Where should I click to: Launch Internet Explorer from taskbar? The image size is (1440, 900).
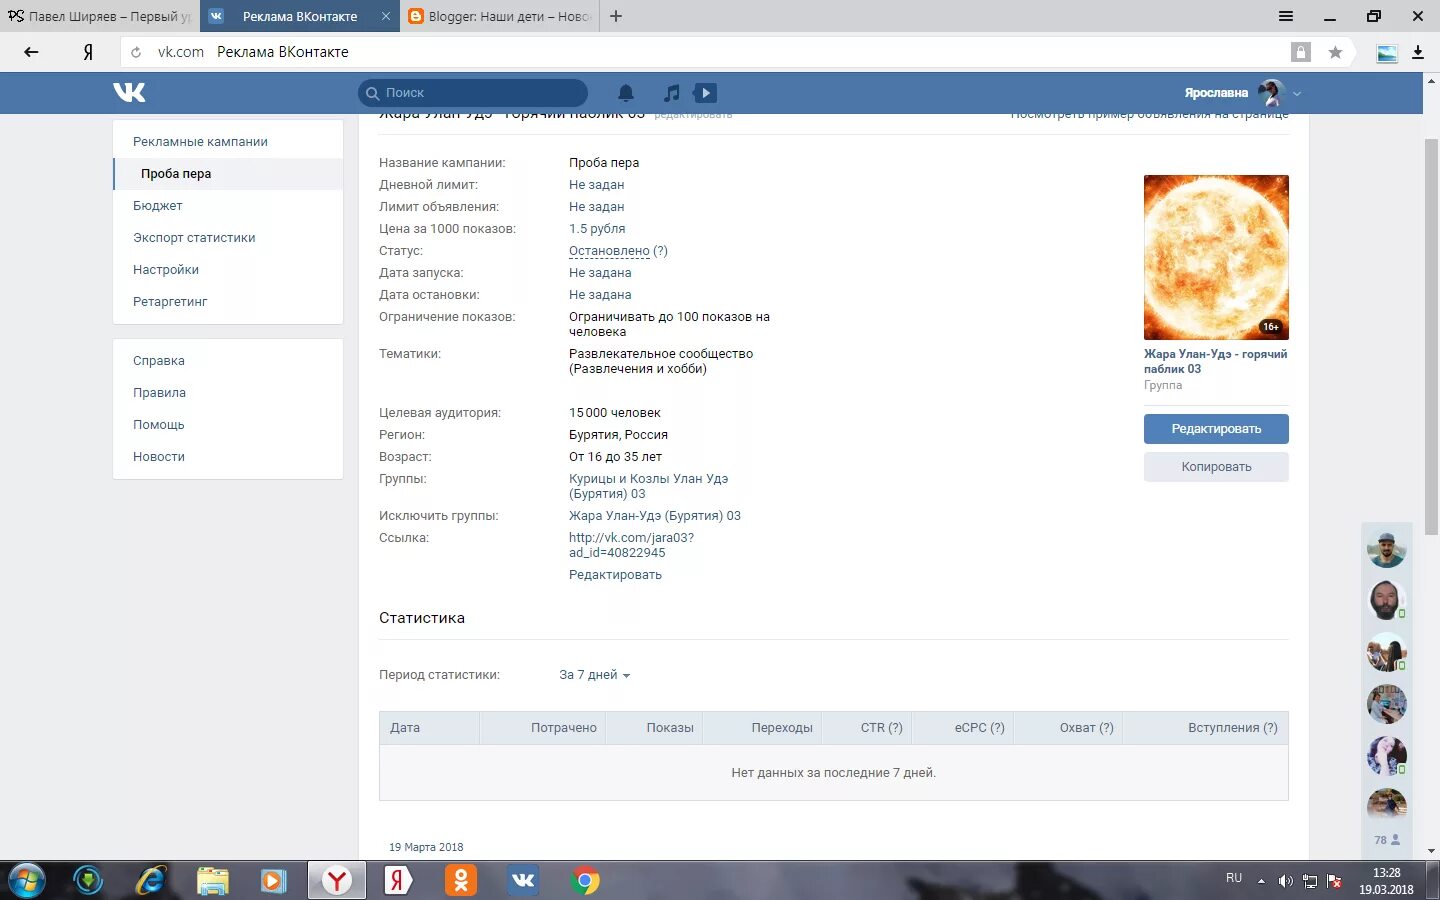coord(151,881)
